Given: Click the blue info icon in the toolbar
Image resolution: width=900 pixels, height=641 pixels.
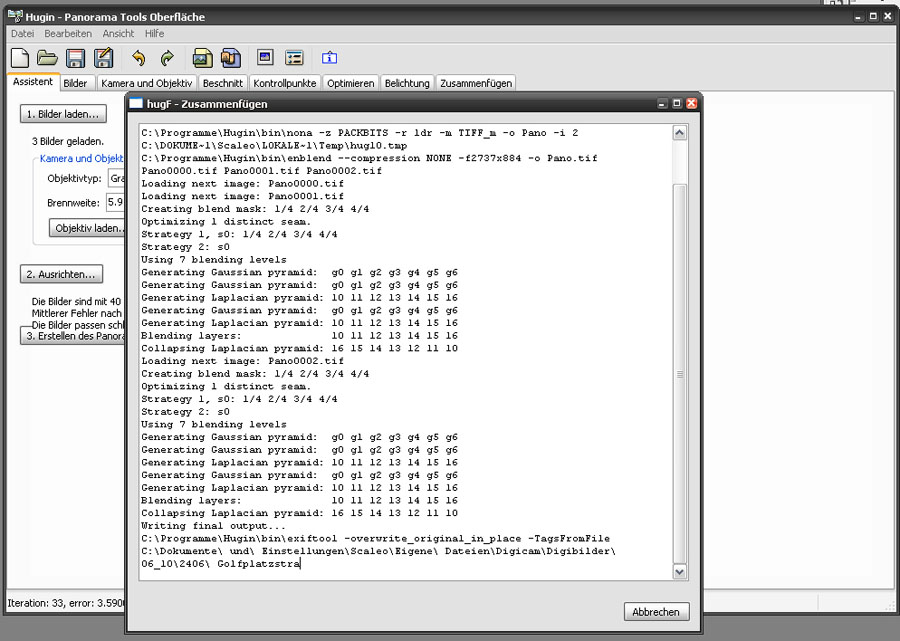Looking at the screenshot, I should pos(329,58).
